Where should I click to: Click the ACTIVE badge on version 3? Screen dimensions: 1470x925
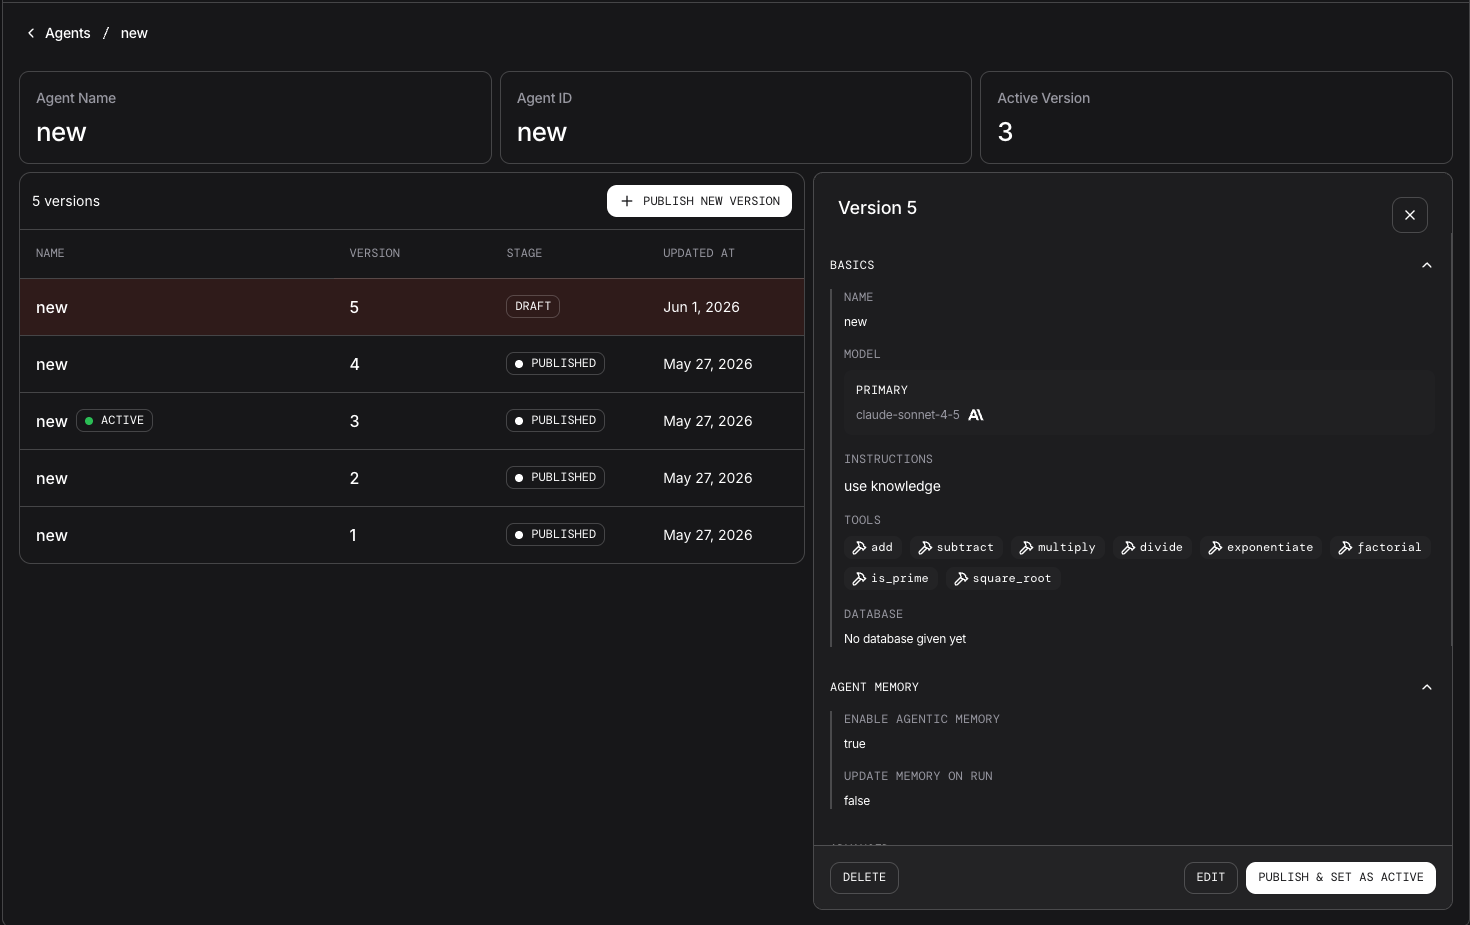pos(115,420)
